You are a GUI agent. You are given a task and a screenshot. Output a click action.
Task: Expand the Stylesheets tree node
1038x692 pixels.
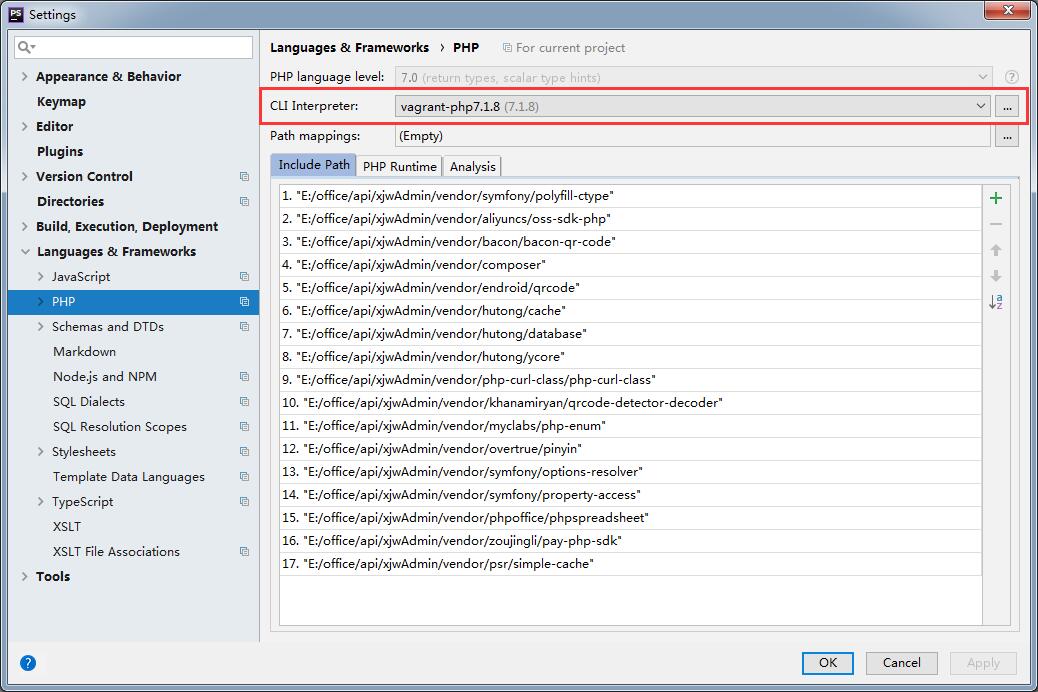click(x=40, y=452)
